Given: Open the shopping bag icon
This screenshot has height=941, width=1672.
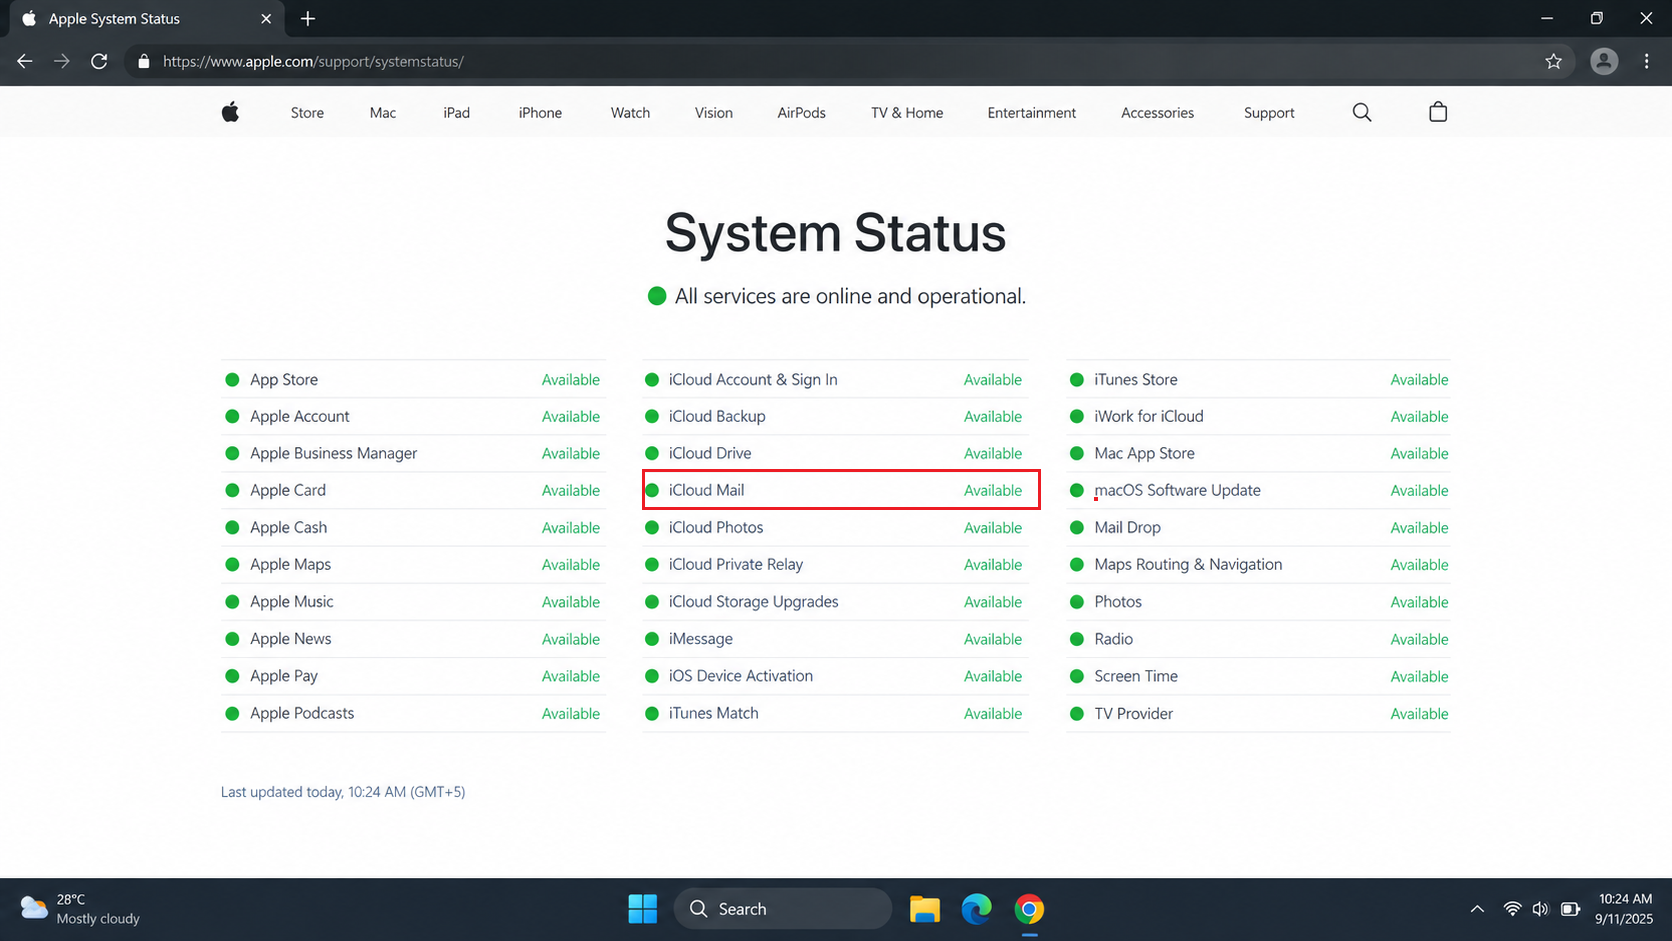Looking at the screenshot, I should point(1438,112).
